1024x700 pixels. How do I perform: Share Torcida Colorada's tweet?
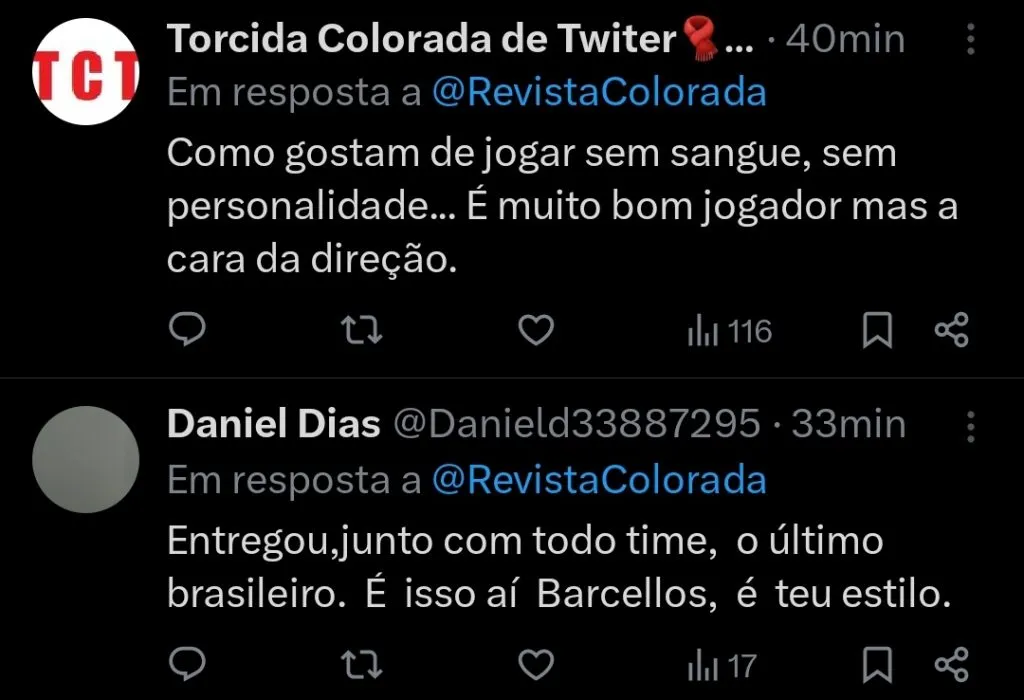pyautogui.click(x=950, y=328)
